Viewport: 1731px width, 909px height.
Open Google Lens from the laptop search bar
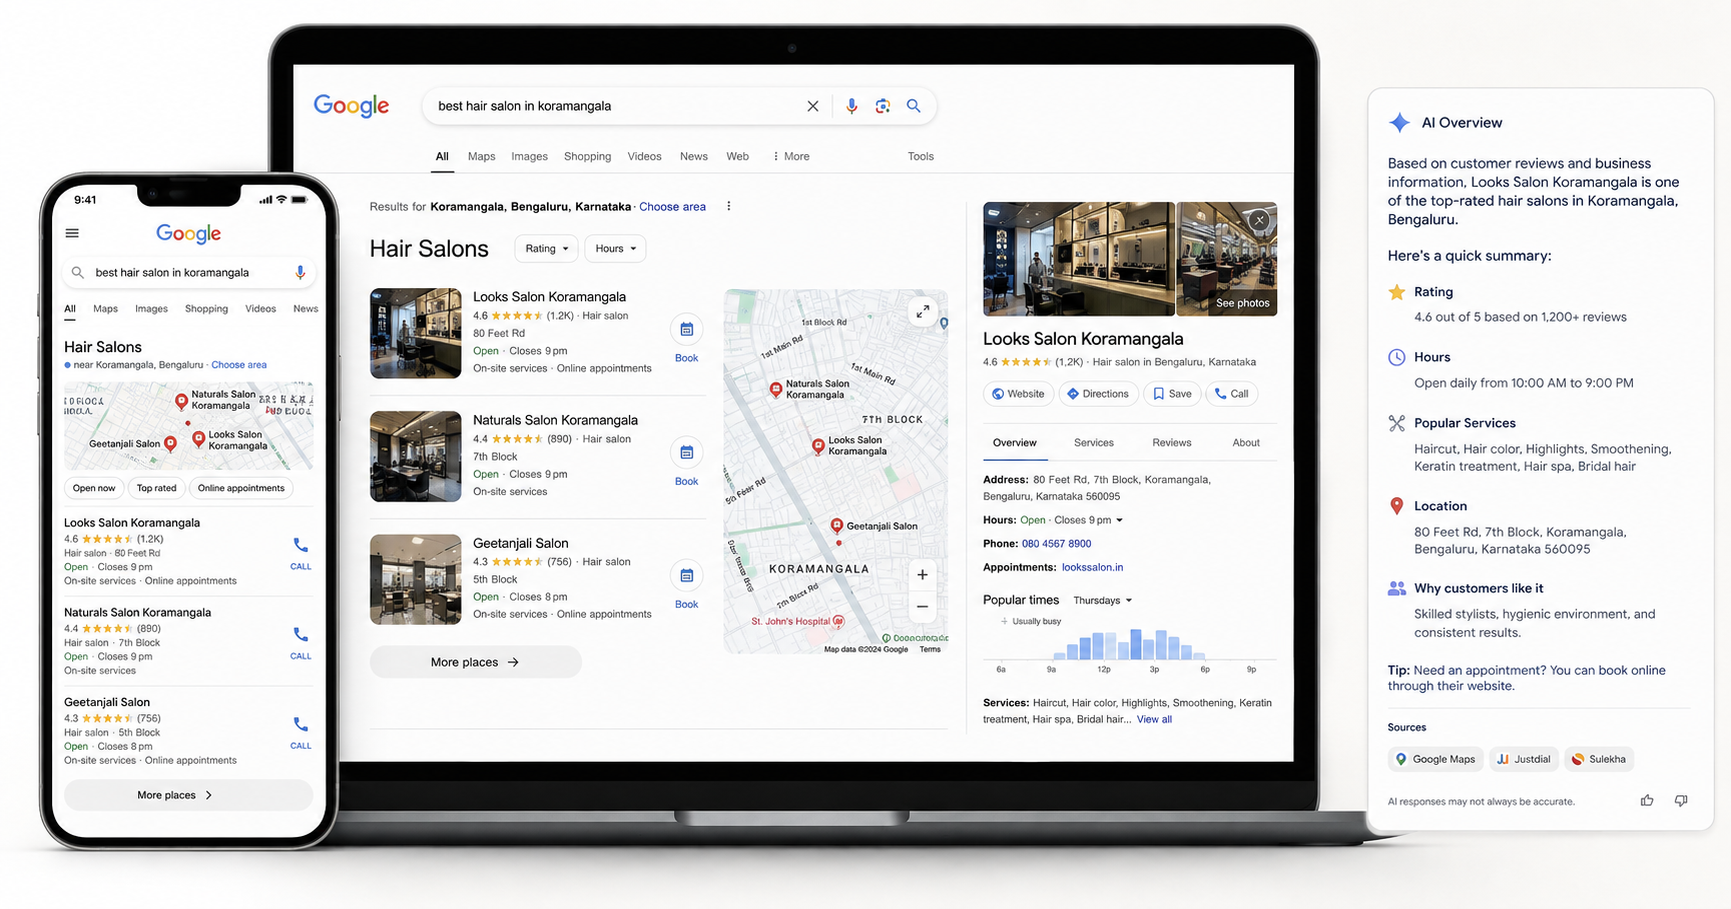882,106
